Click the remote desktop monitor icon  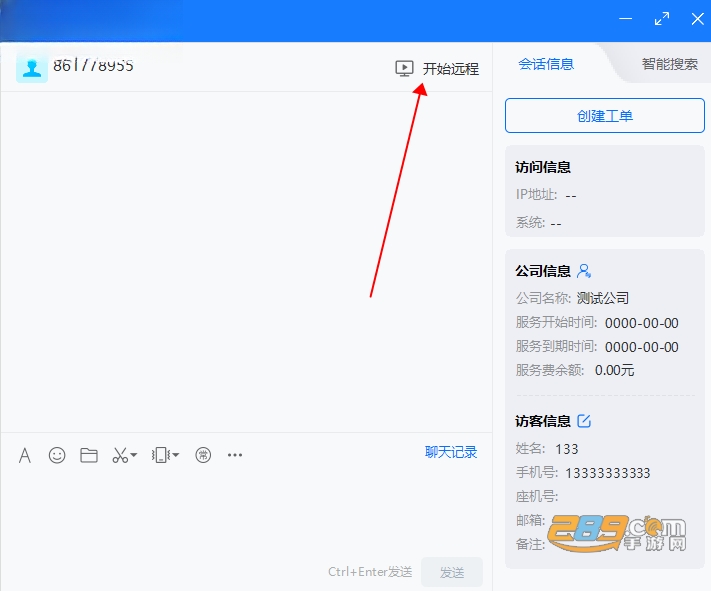404,68
